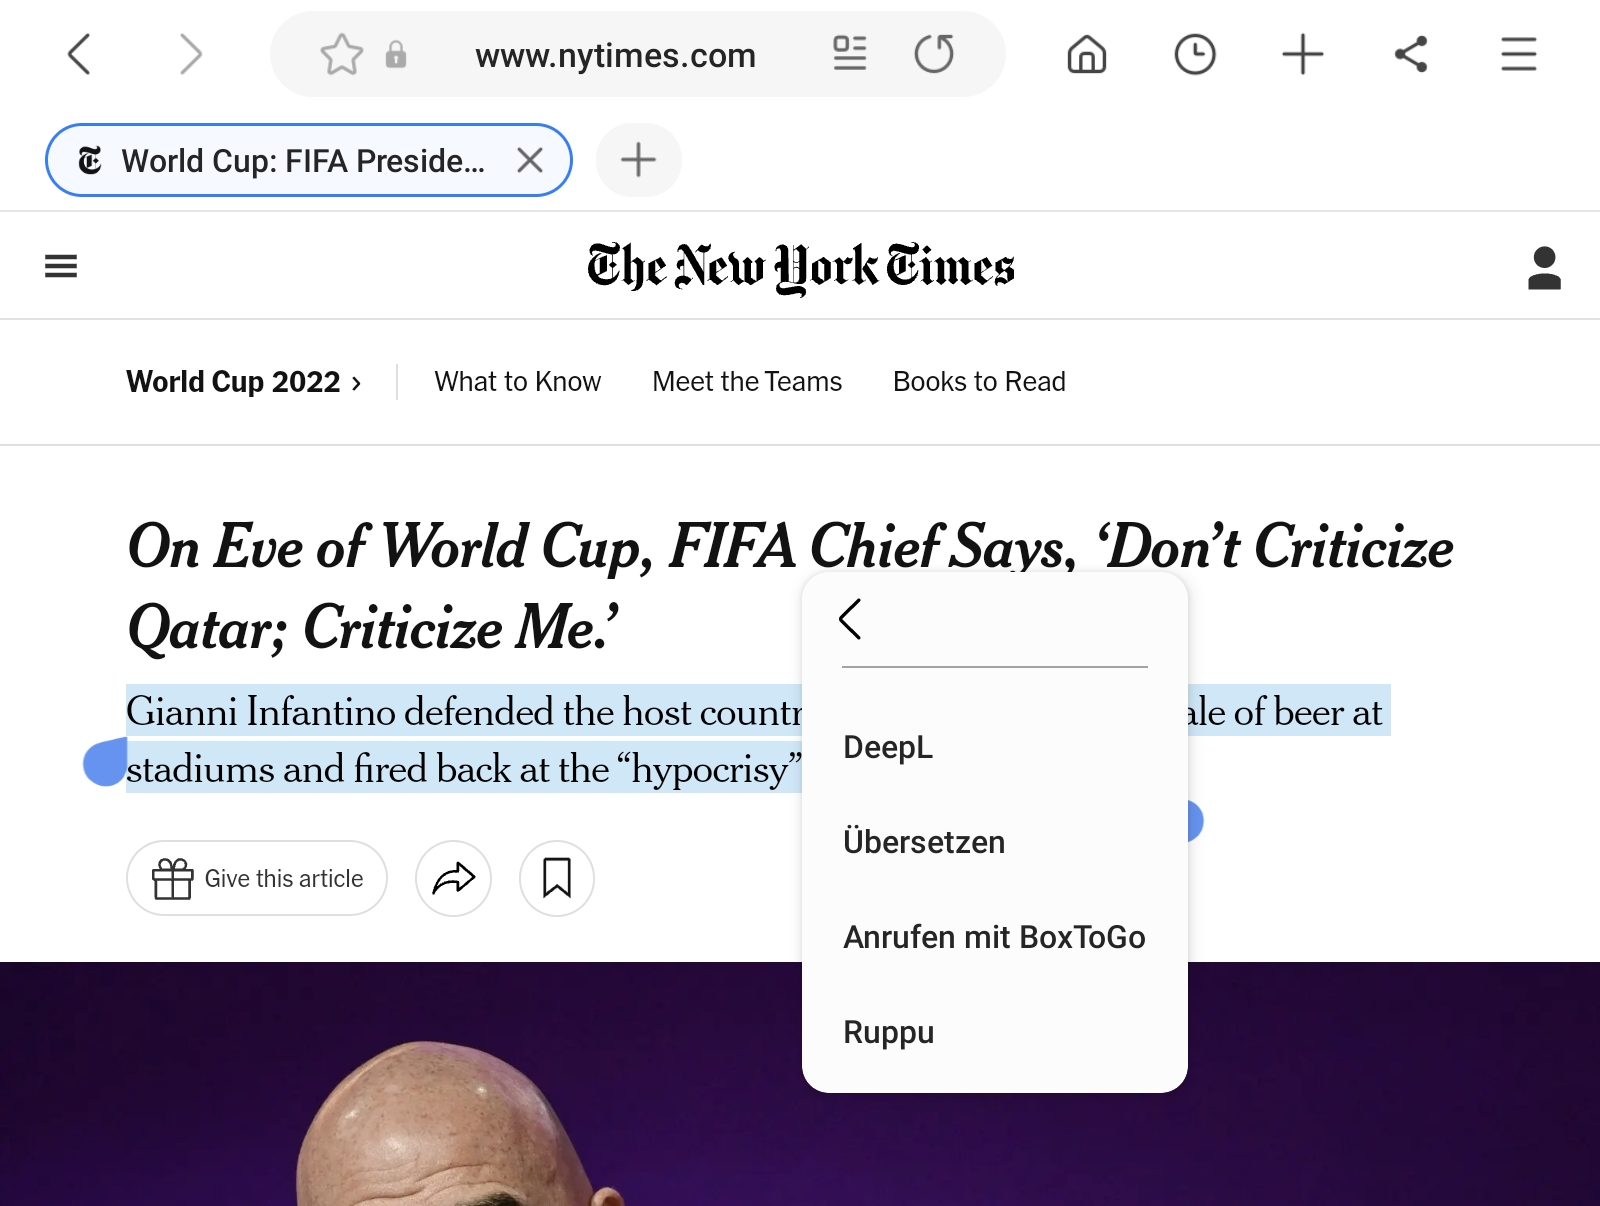The image size is (1600, 1206).
Task: Open the NYTimes account profile icon
Action: coord(1544,267)
